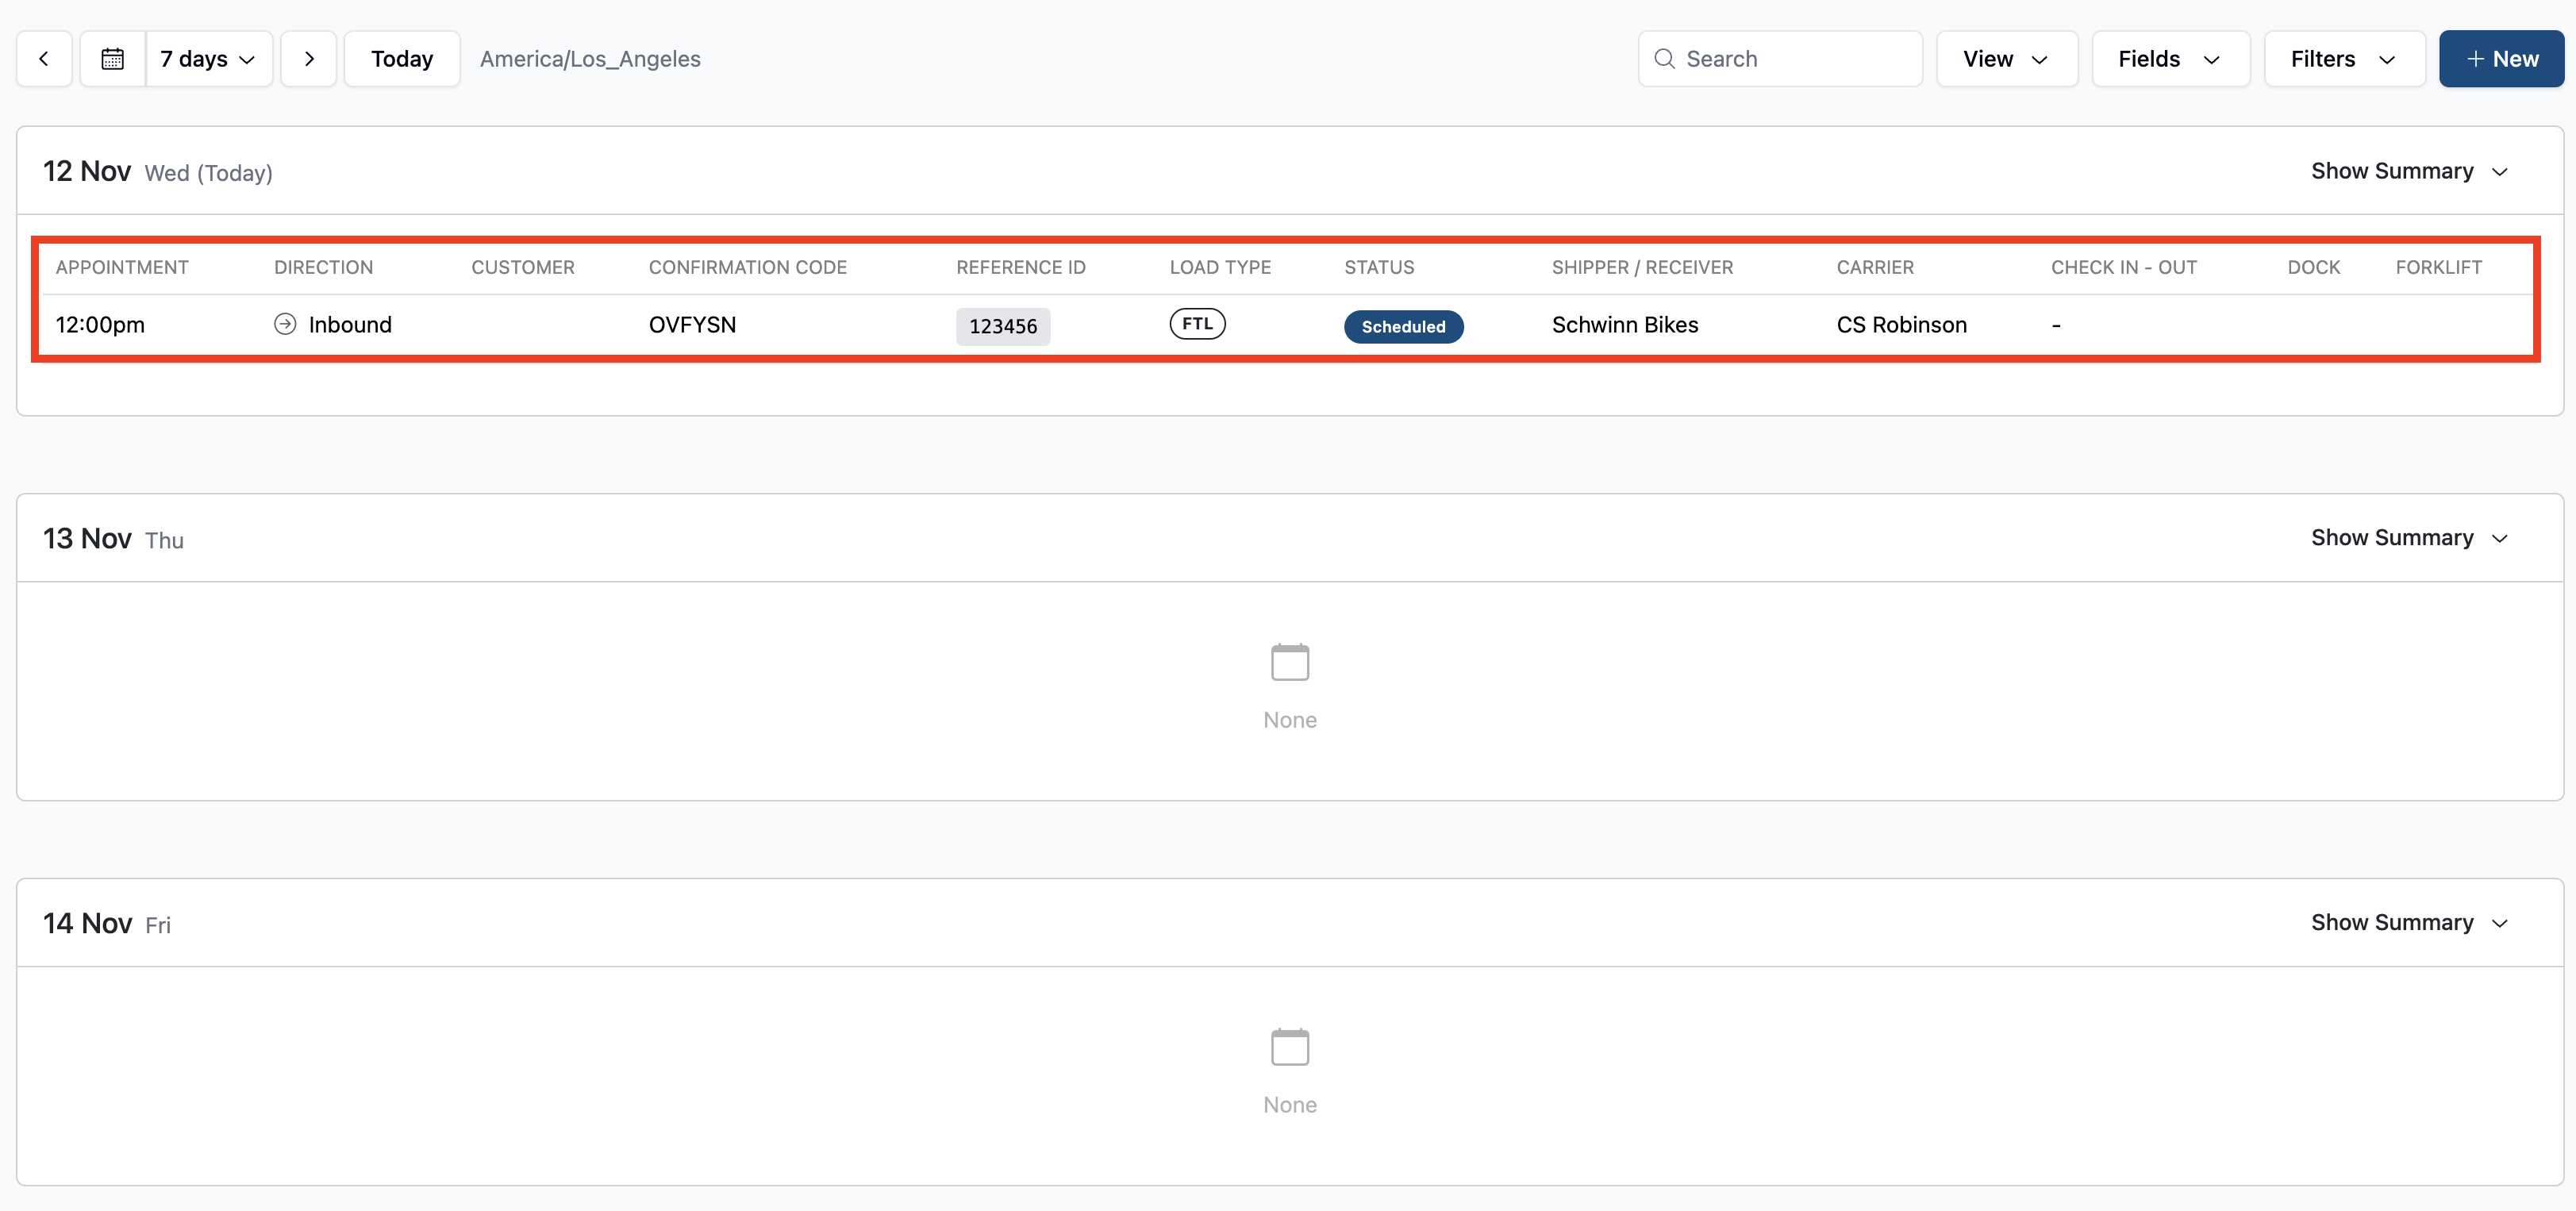Viewport: 2576px width, 1211px height.
Task: Select confirmation code OVFYSN
Action: pyautogui.click(x=692, y=325)
